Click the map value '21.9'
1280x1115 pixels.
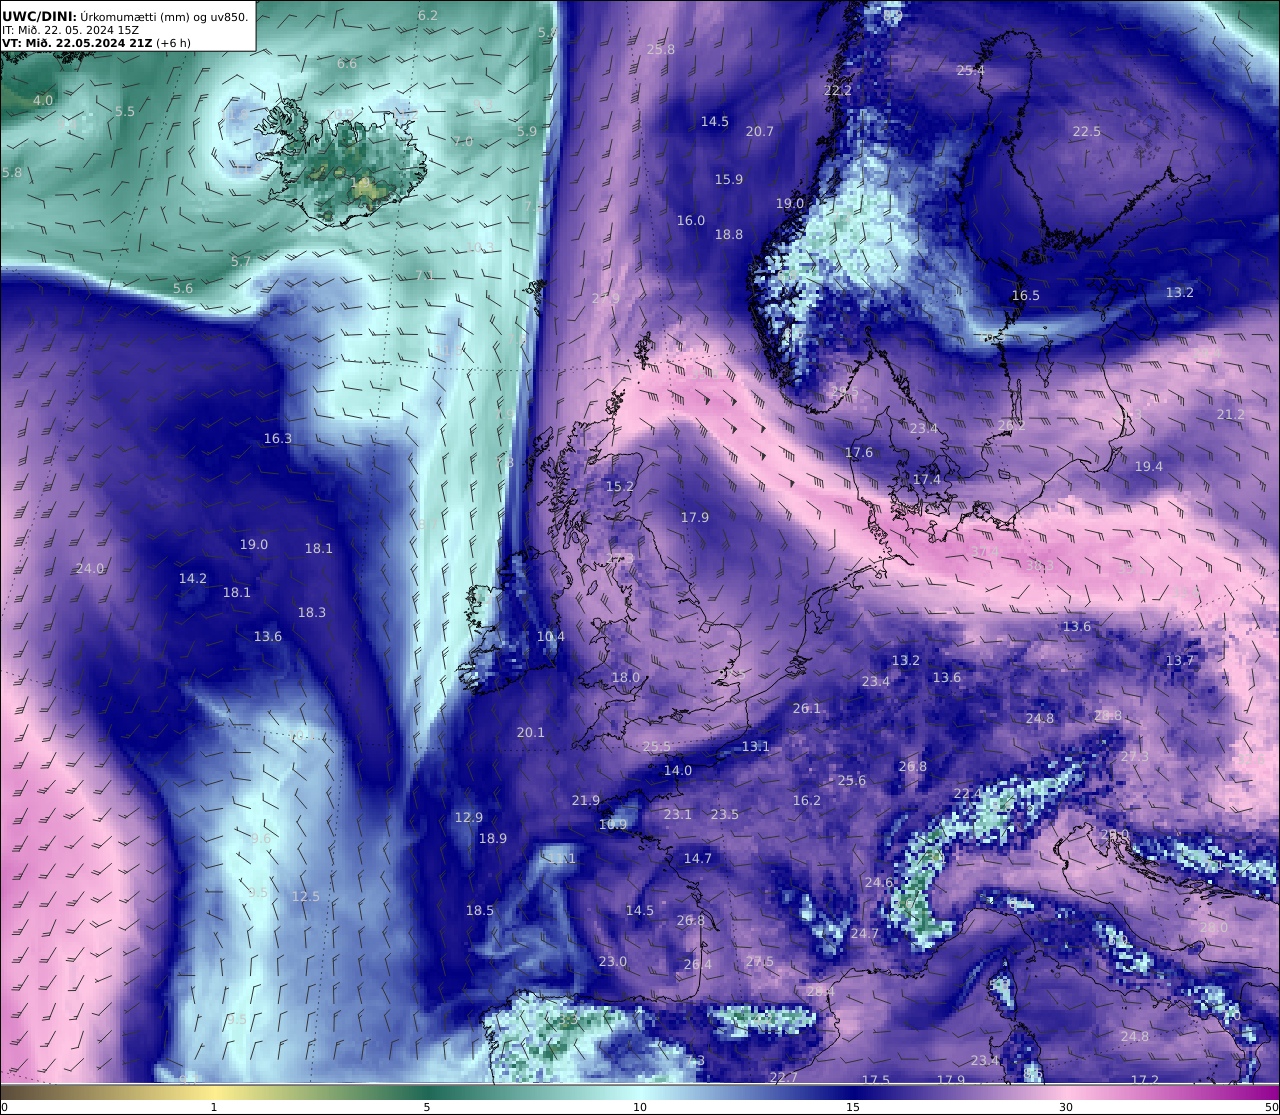point(586,800)
